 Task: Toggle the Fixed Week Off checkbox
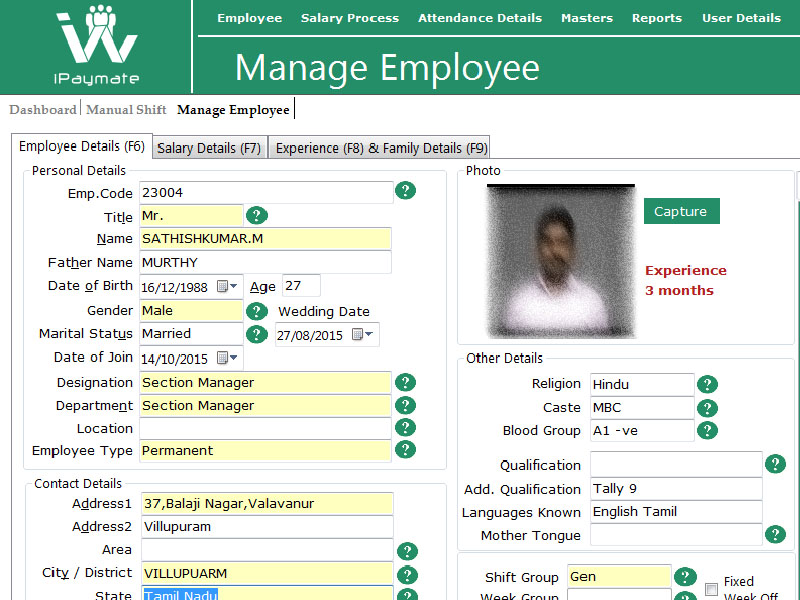click(711, 589)
